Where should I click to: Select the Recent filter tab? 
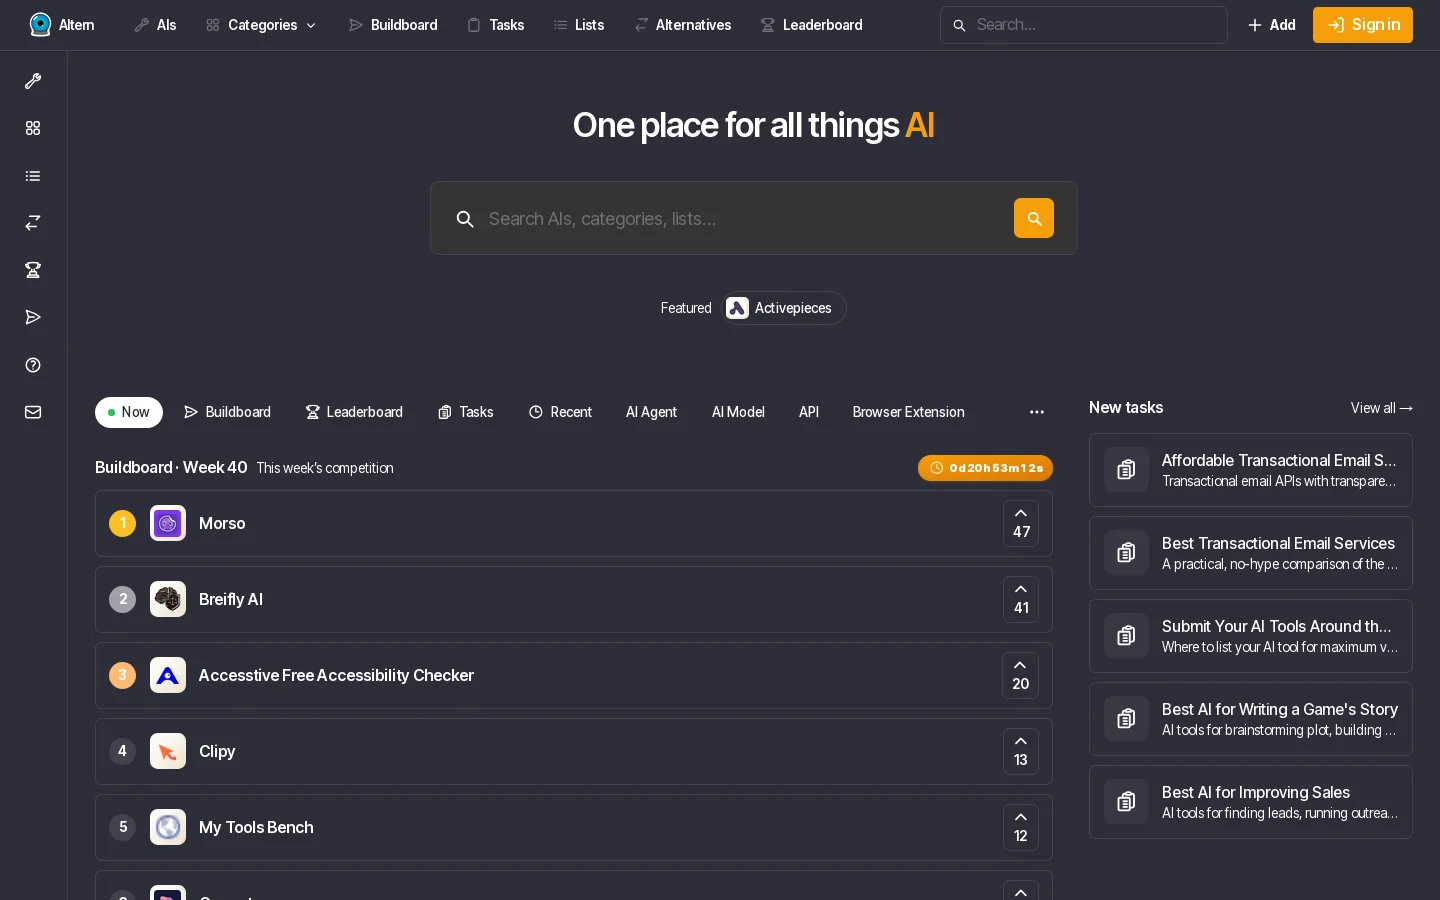[560, 412]
